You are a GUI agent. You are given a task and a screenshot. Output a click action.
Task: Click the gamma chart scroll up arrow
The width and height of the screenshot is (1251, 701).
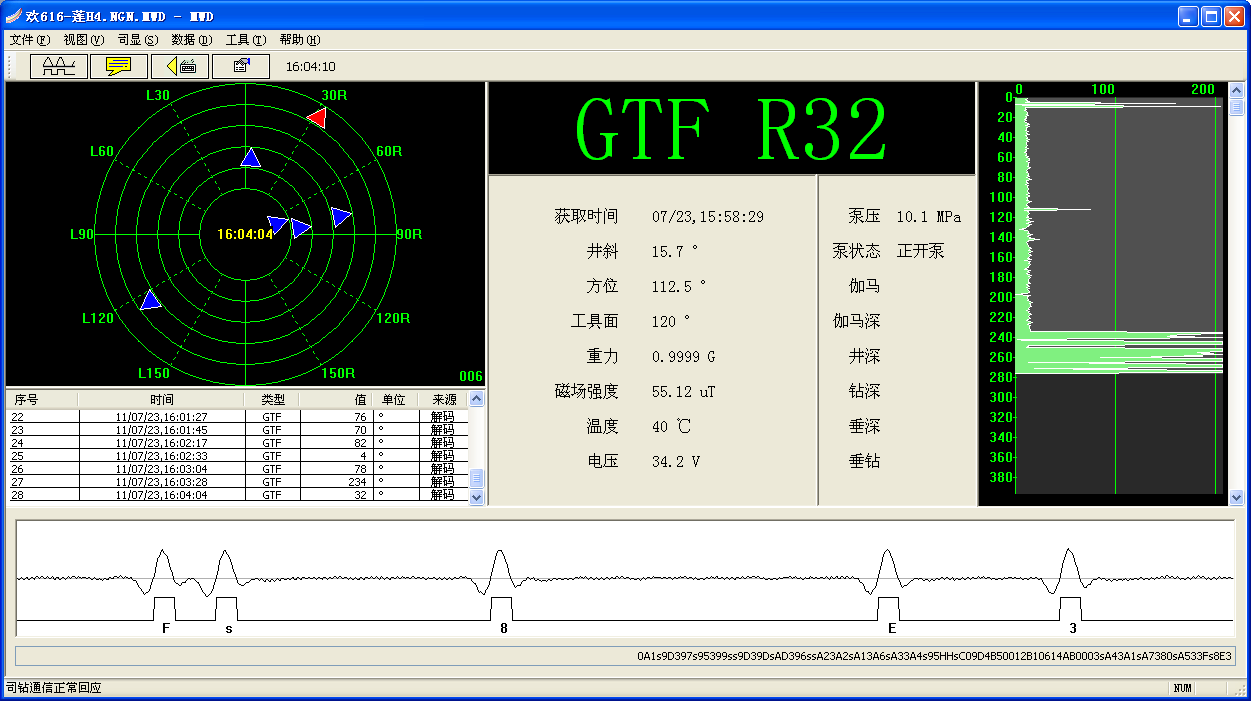pyautogui.click(x=1237, y=91)
